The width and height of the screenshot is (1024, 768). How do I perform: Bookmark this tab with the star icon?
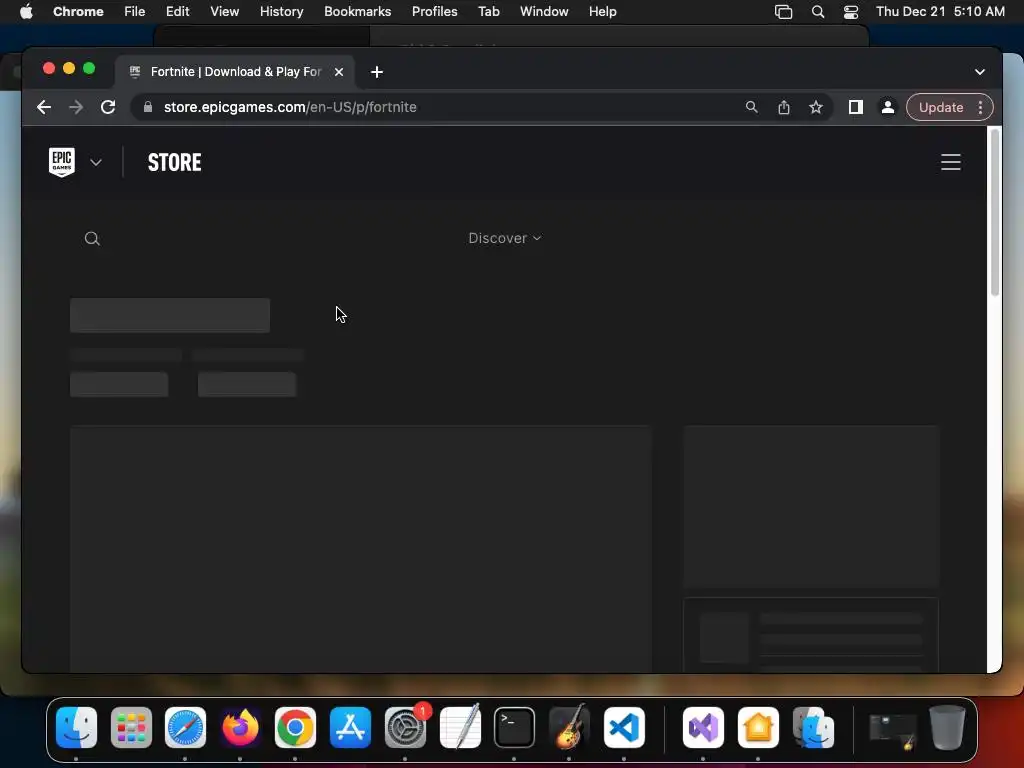tap(816, 107)
